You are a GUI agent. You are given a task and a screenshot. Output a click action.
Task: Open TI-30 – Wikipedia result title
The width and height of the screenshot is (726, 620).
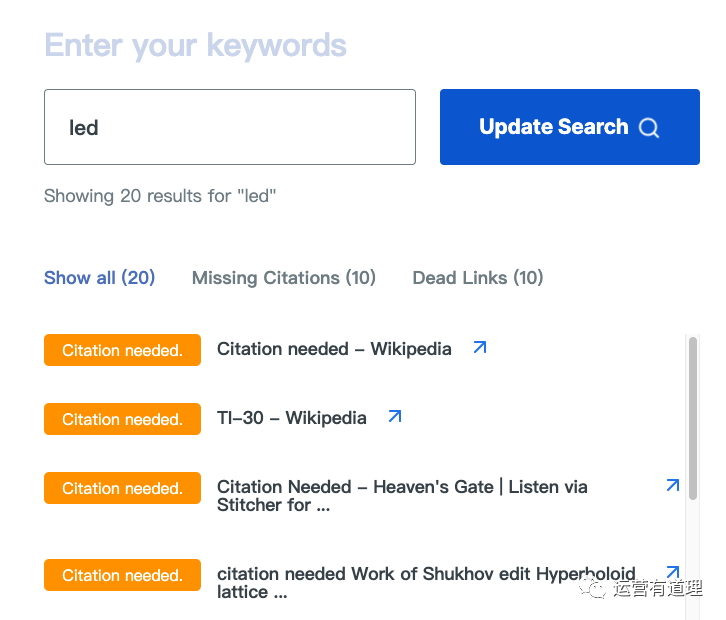(292, 418)
